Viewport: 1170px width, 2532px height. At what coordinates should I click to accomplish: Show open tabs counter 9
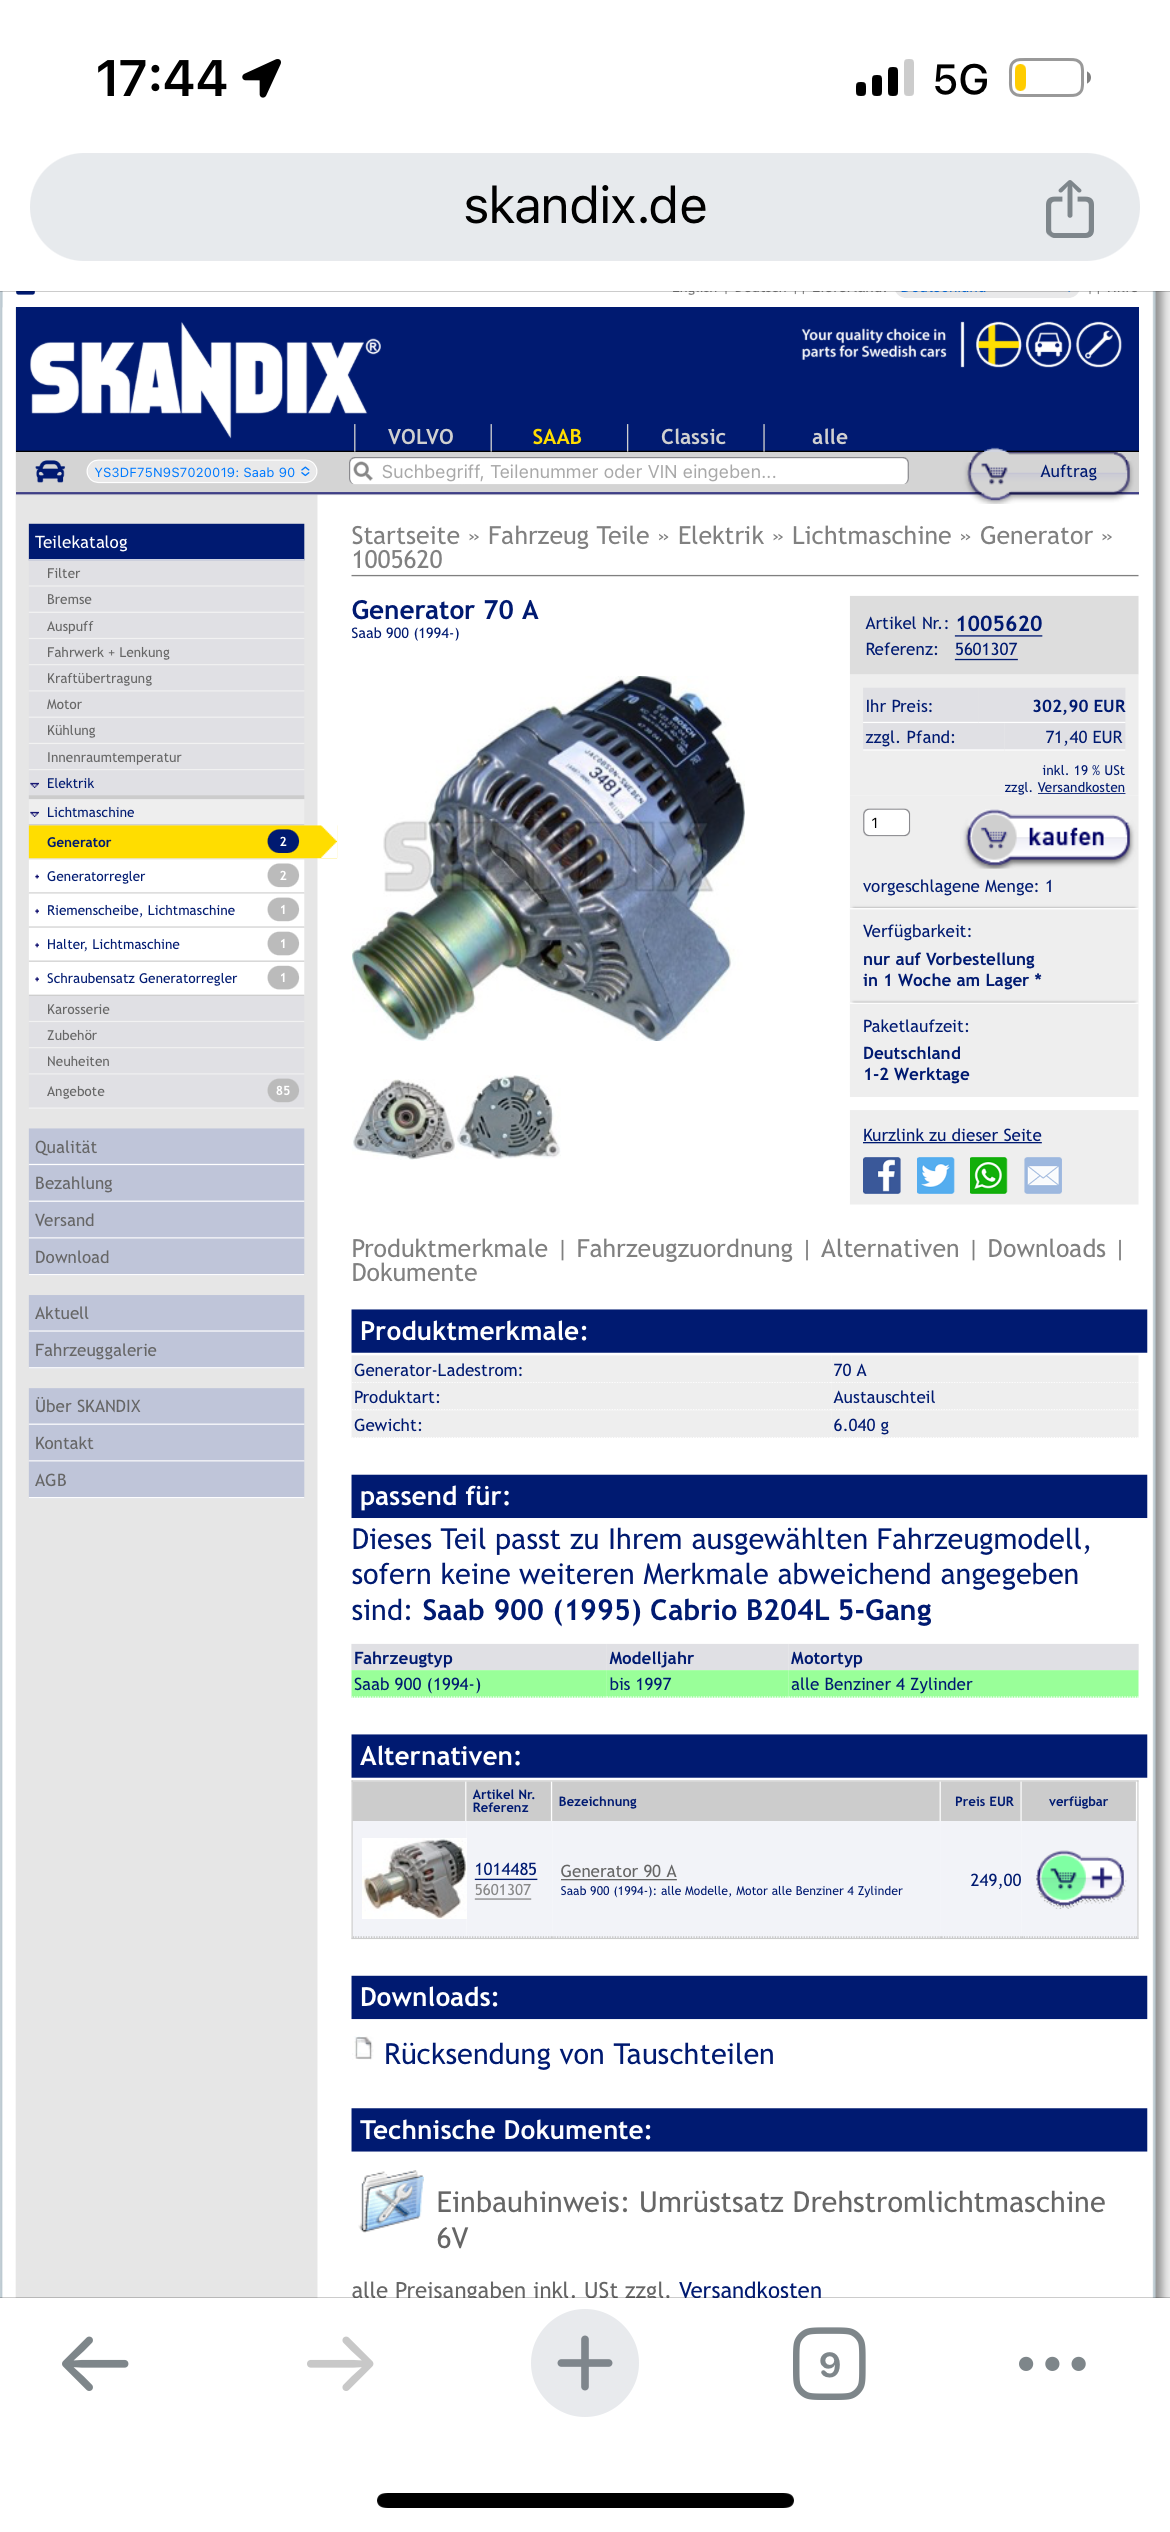tap(829, 2363)
